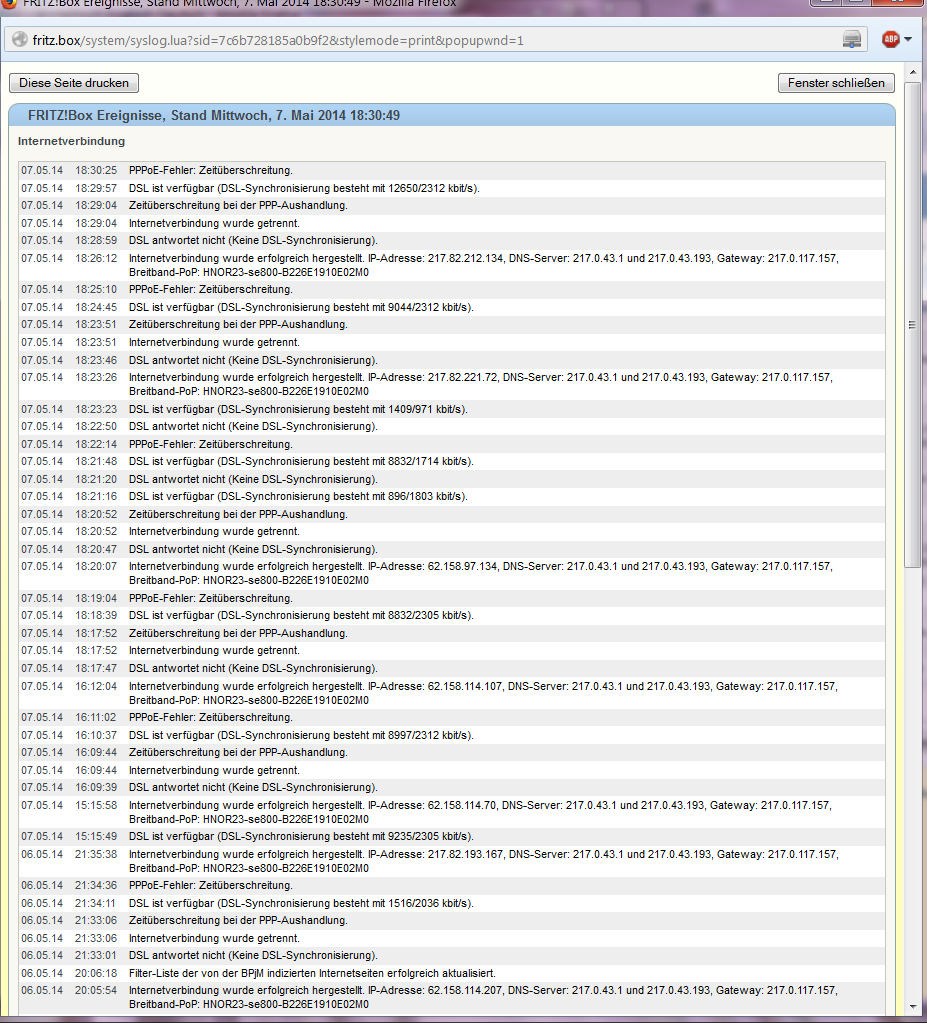Viewport: 927px width, 1023px height.
Task: Select the 18:20:47 'DSL antwortet nicht' entry
Action: pos(451,549)
